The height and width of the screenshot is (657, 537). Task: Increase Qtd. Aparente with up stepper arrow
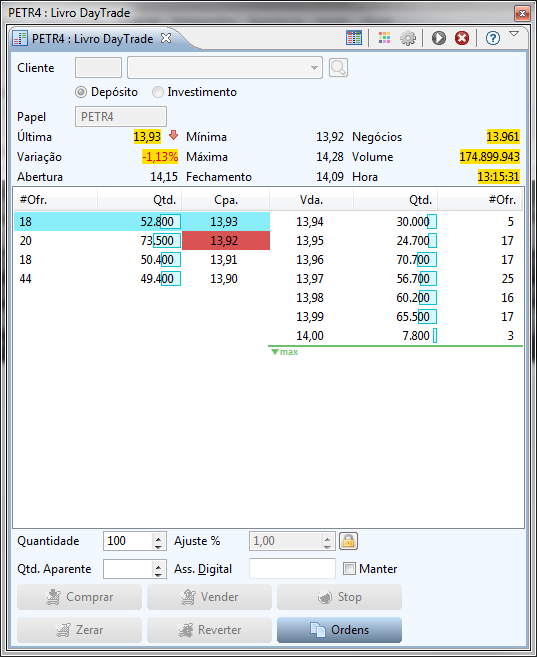[x=158, y=565]
